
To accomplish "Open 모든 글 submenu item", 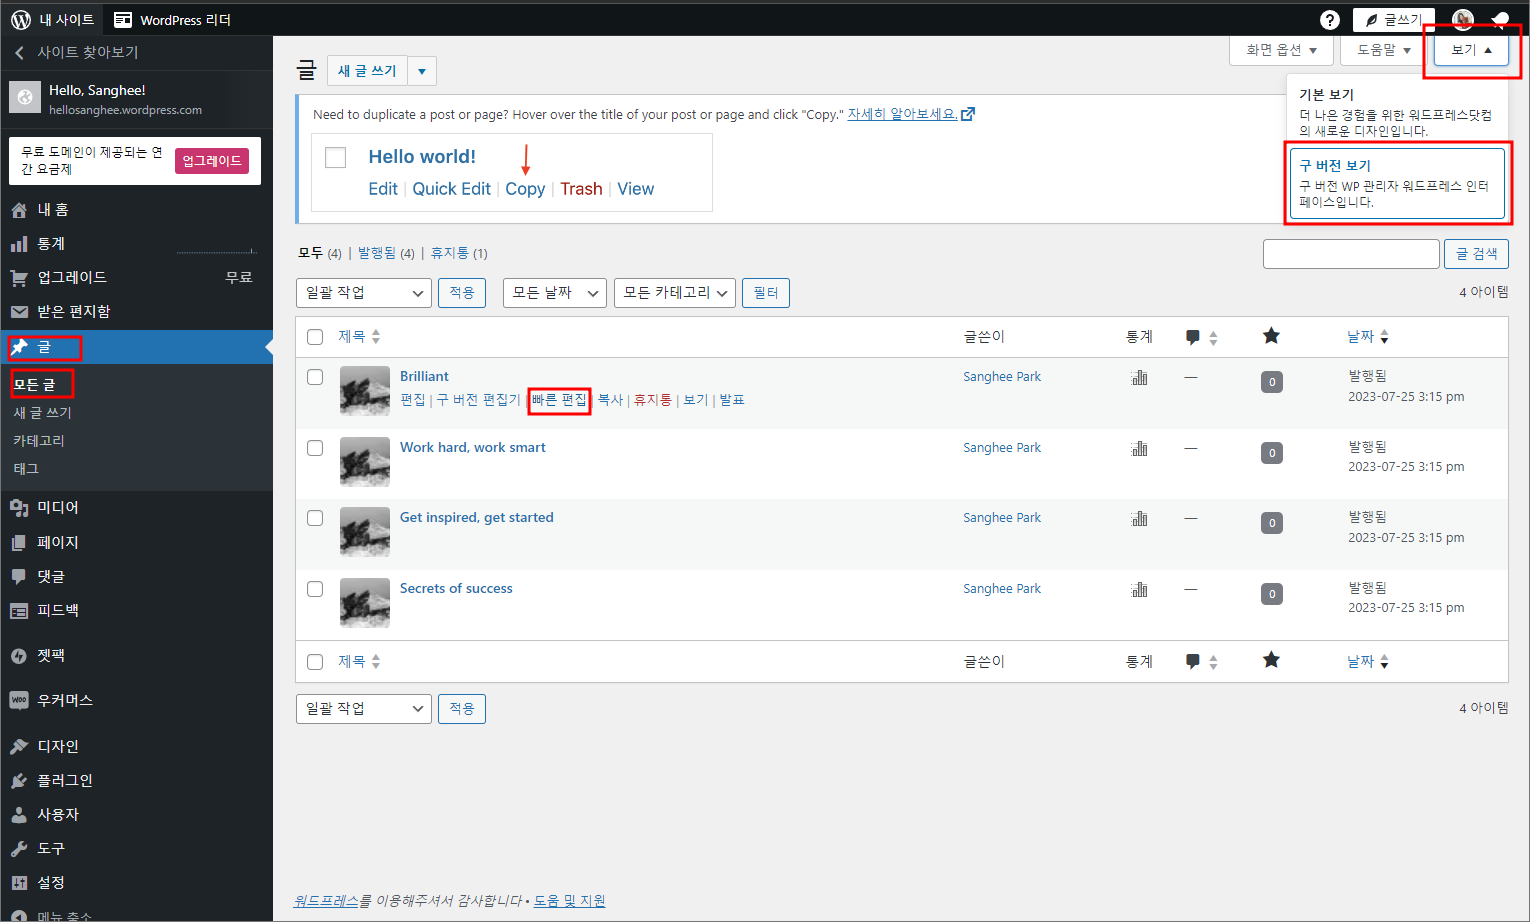I will pos(34,385).
